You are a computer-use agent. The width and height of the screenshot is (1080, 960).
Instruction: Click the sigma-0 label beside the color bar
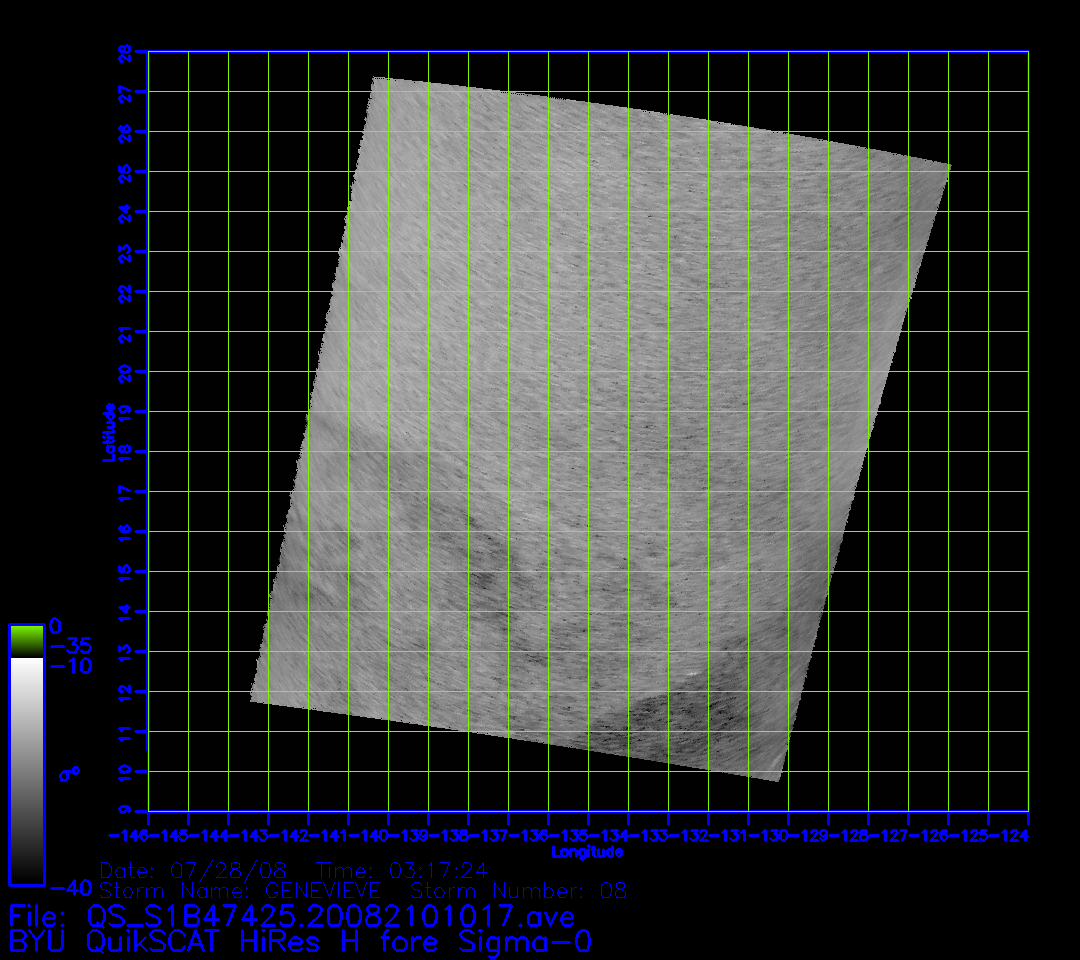[70, 773]
